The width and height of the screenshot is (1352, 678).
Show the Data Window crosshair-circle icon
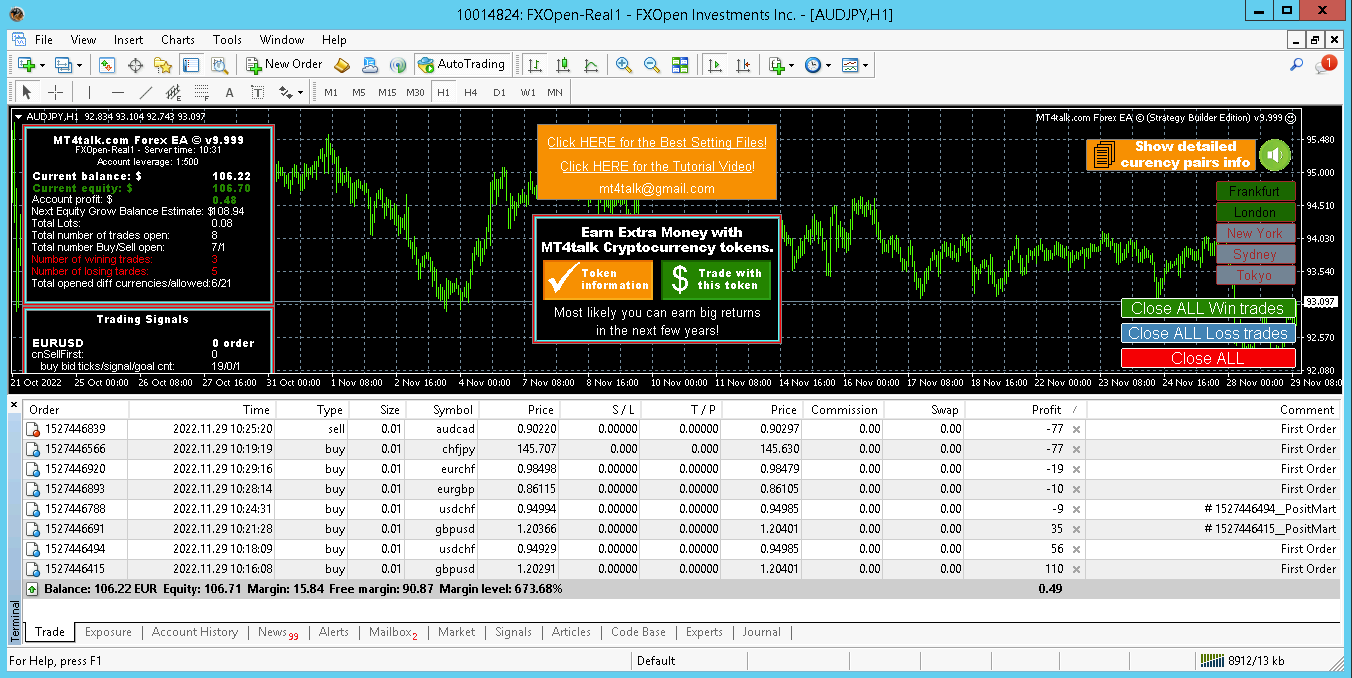(135, 65)
